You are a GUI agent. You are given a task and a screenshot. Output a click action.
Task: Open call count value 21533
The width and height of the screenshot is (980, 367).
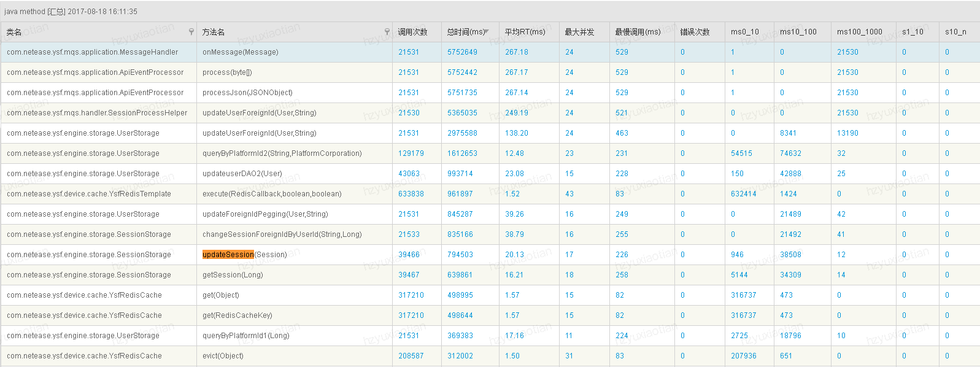pos(409,234)
